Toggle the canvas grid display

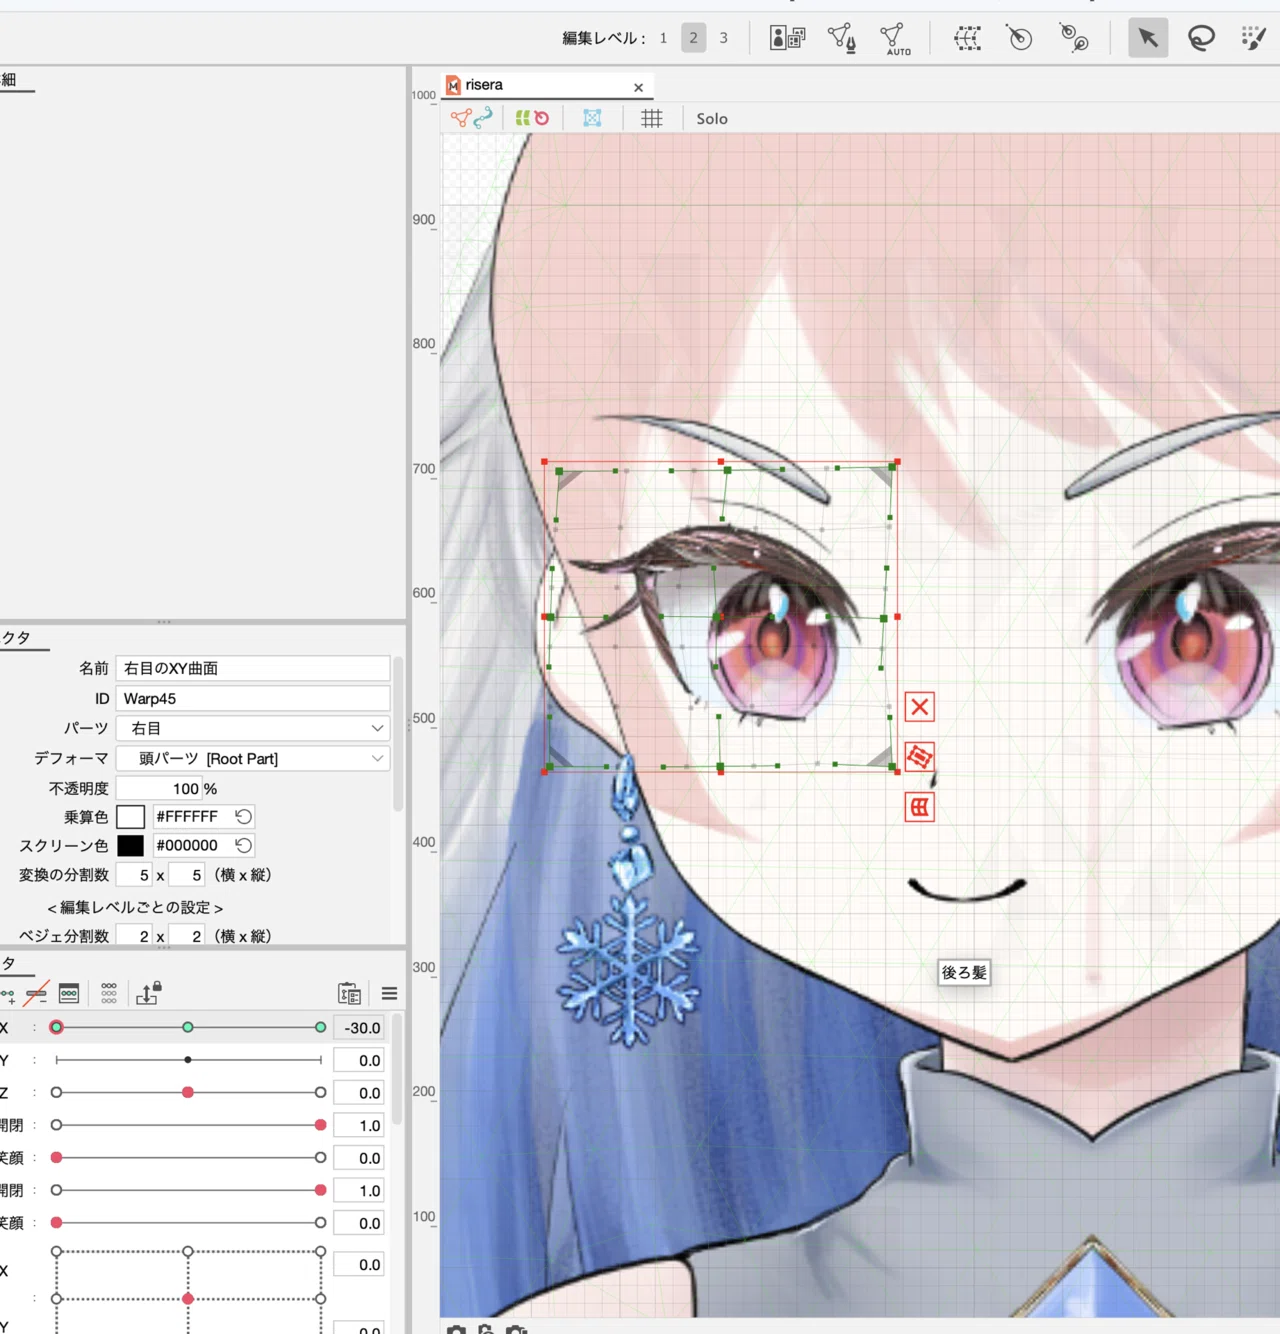[652, 118]
